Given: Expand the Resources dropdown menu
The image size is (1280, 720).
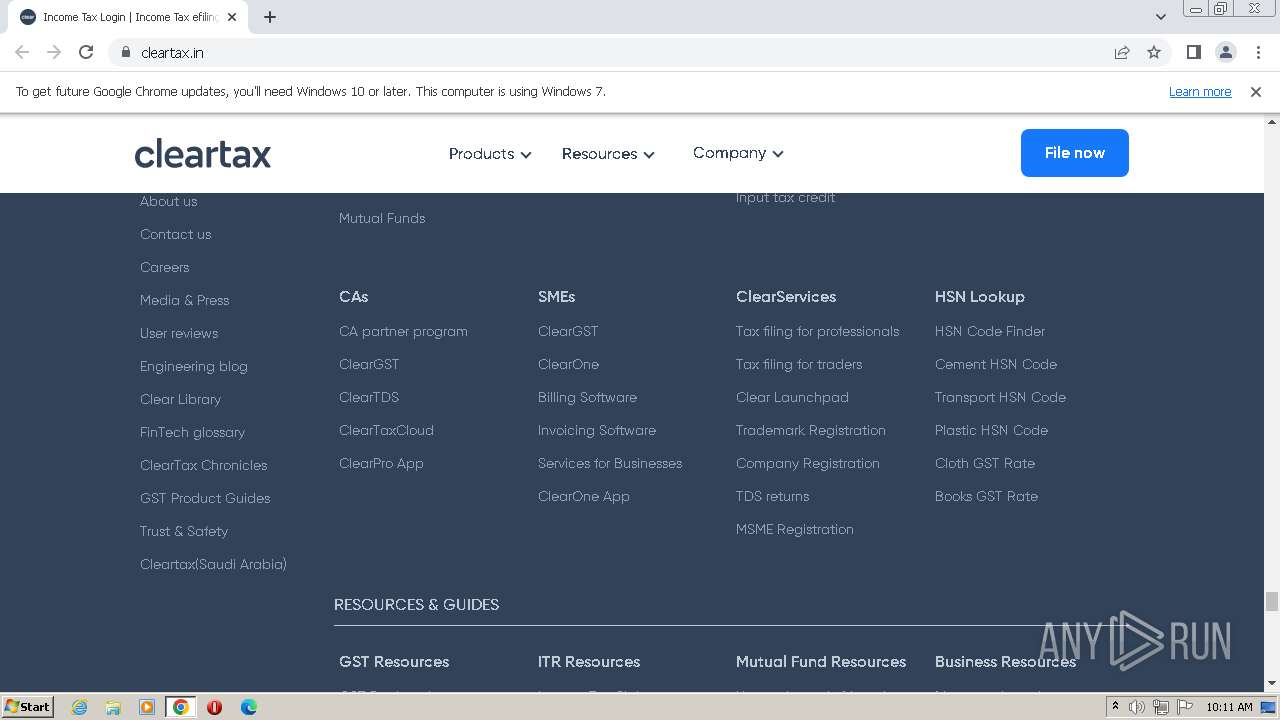Looking at the screenshot, I should coord(608,154).
